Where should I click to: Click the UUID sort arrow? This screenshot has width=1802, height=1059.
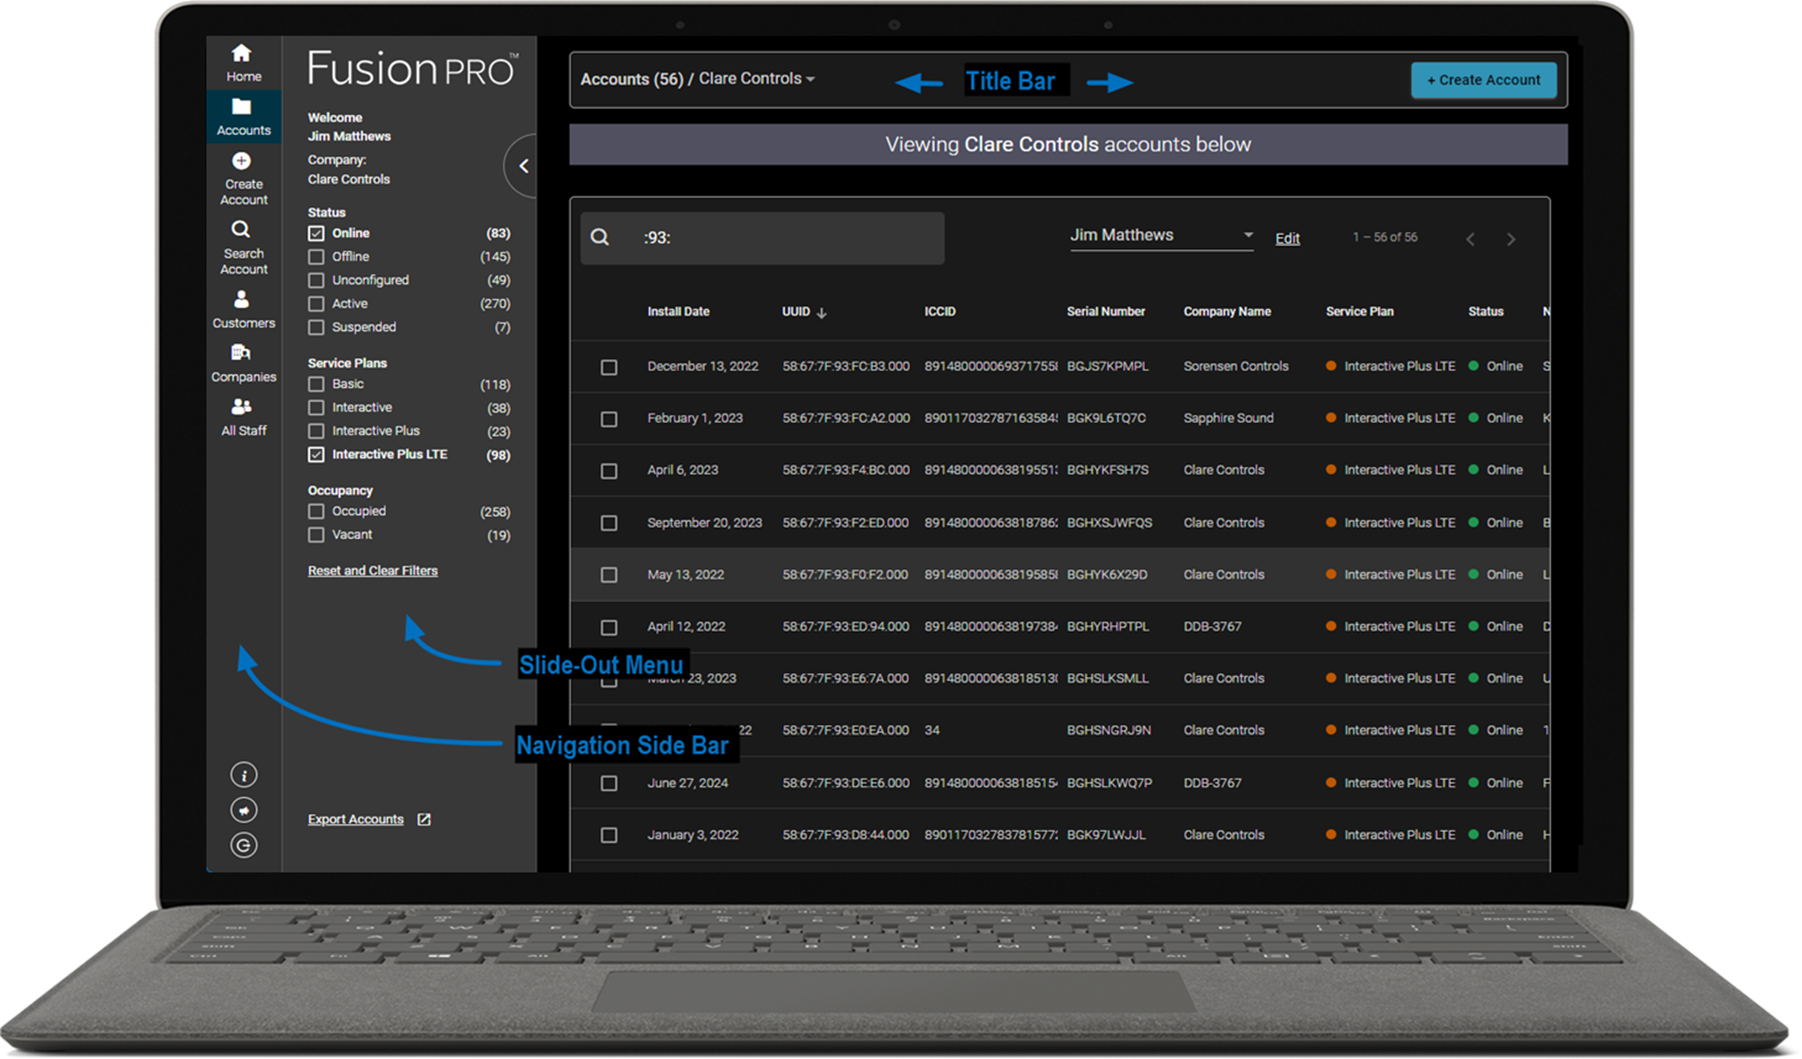(x=822, y=313)
